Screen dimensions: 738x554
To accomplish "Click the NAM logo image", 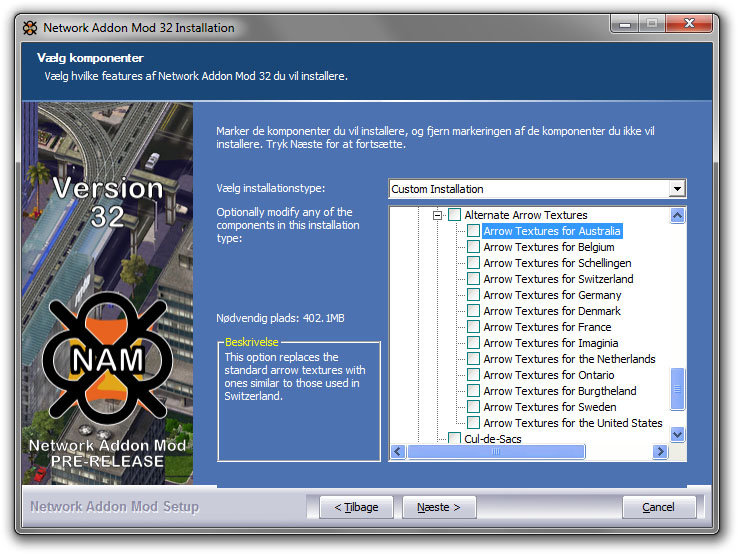I will pyautogui.click(x=108, y=357).
